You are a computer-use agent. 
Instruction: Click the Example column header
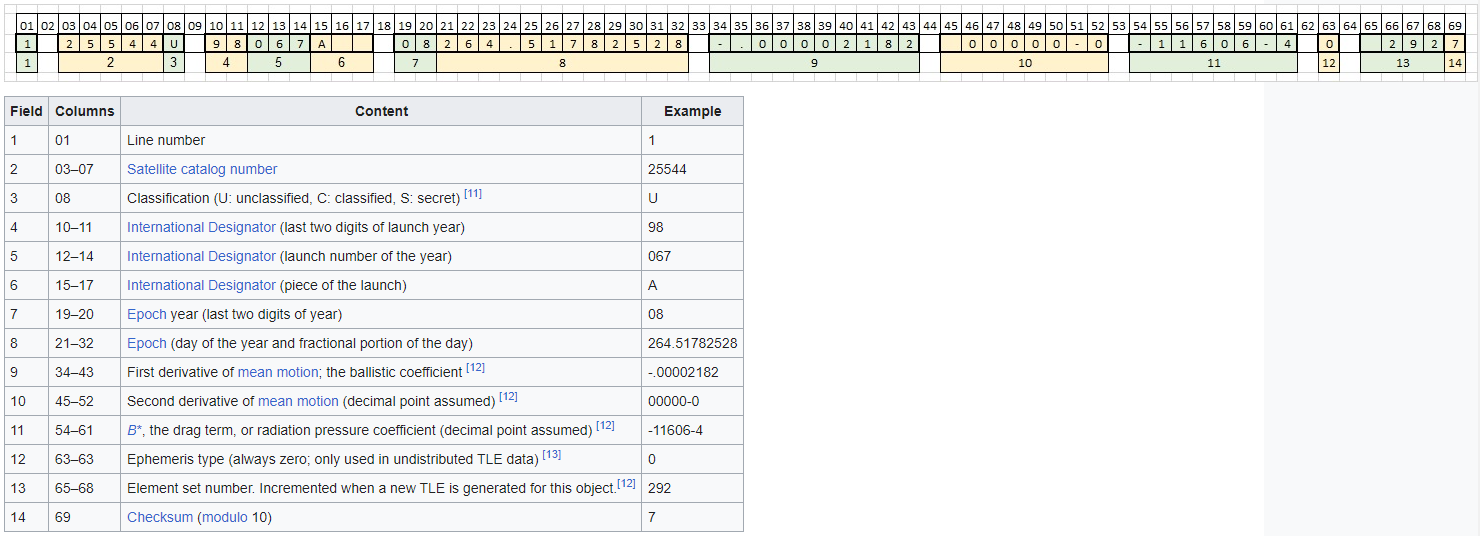692,111
